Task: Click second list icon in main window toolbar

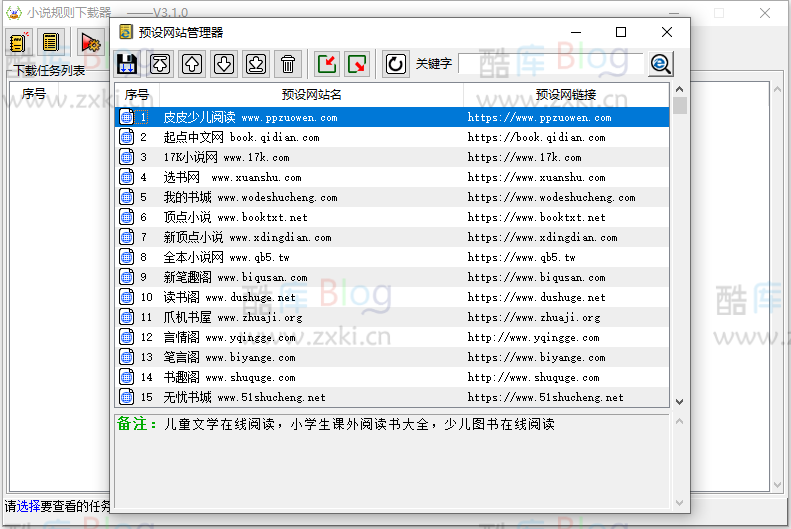Action: click(50, 42)
